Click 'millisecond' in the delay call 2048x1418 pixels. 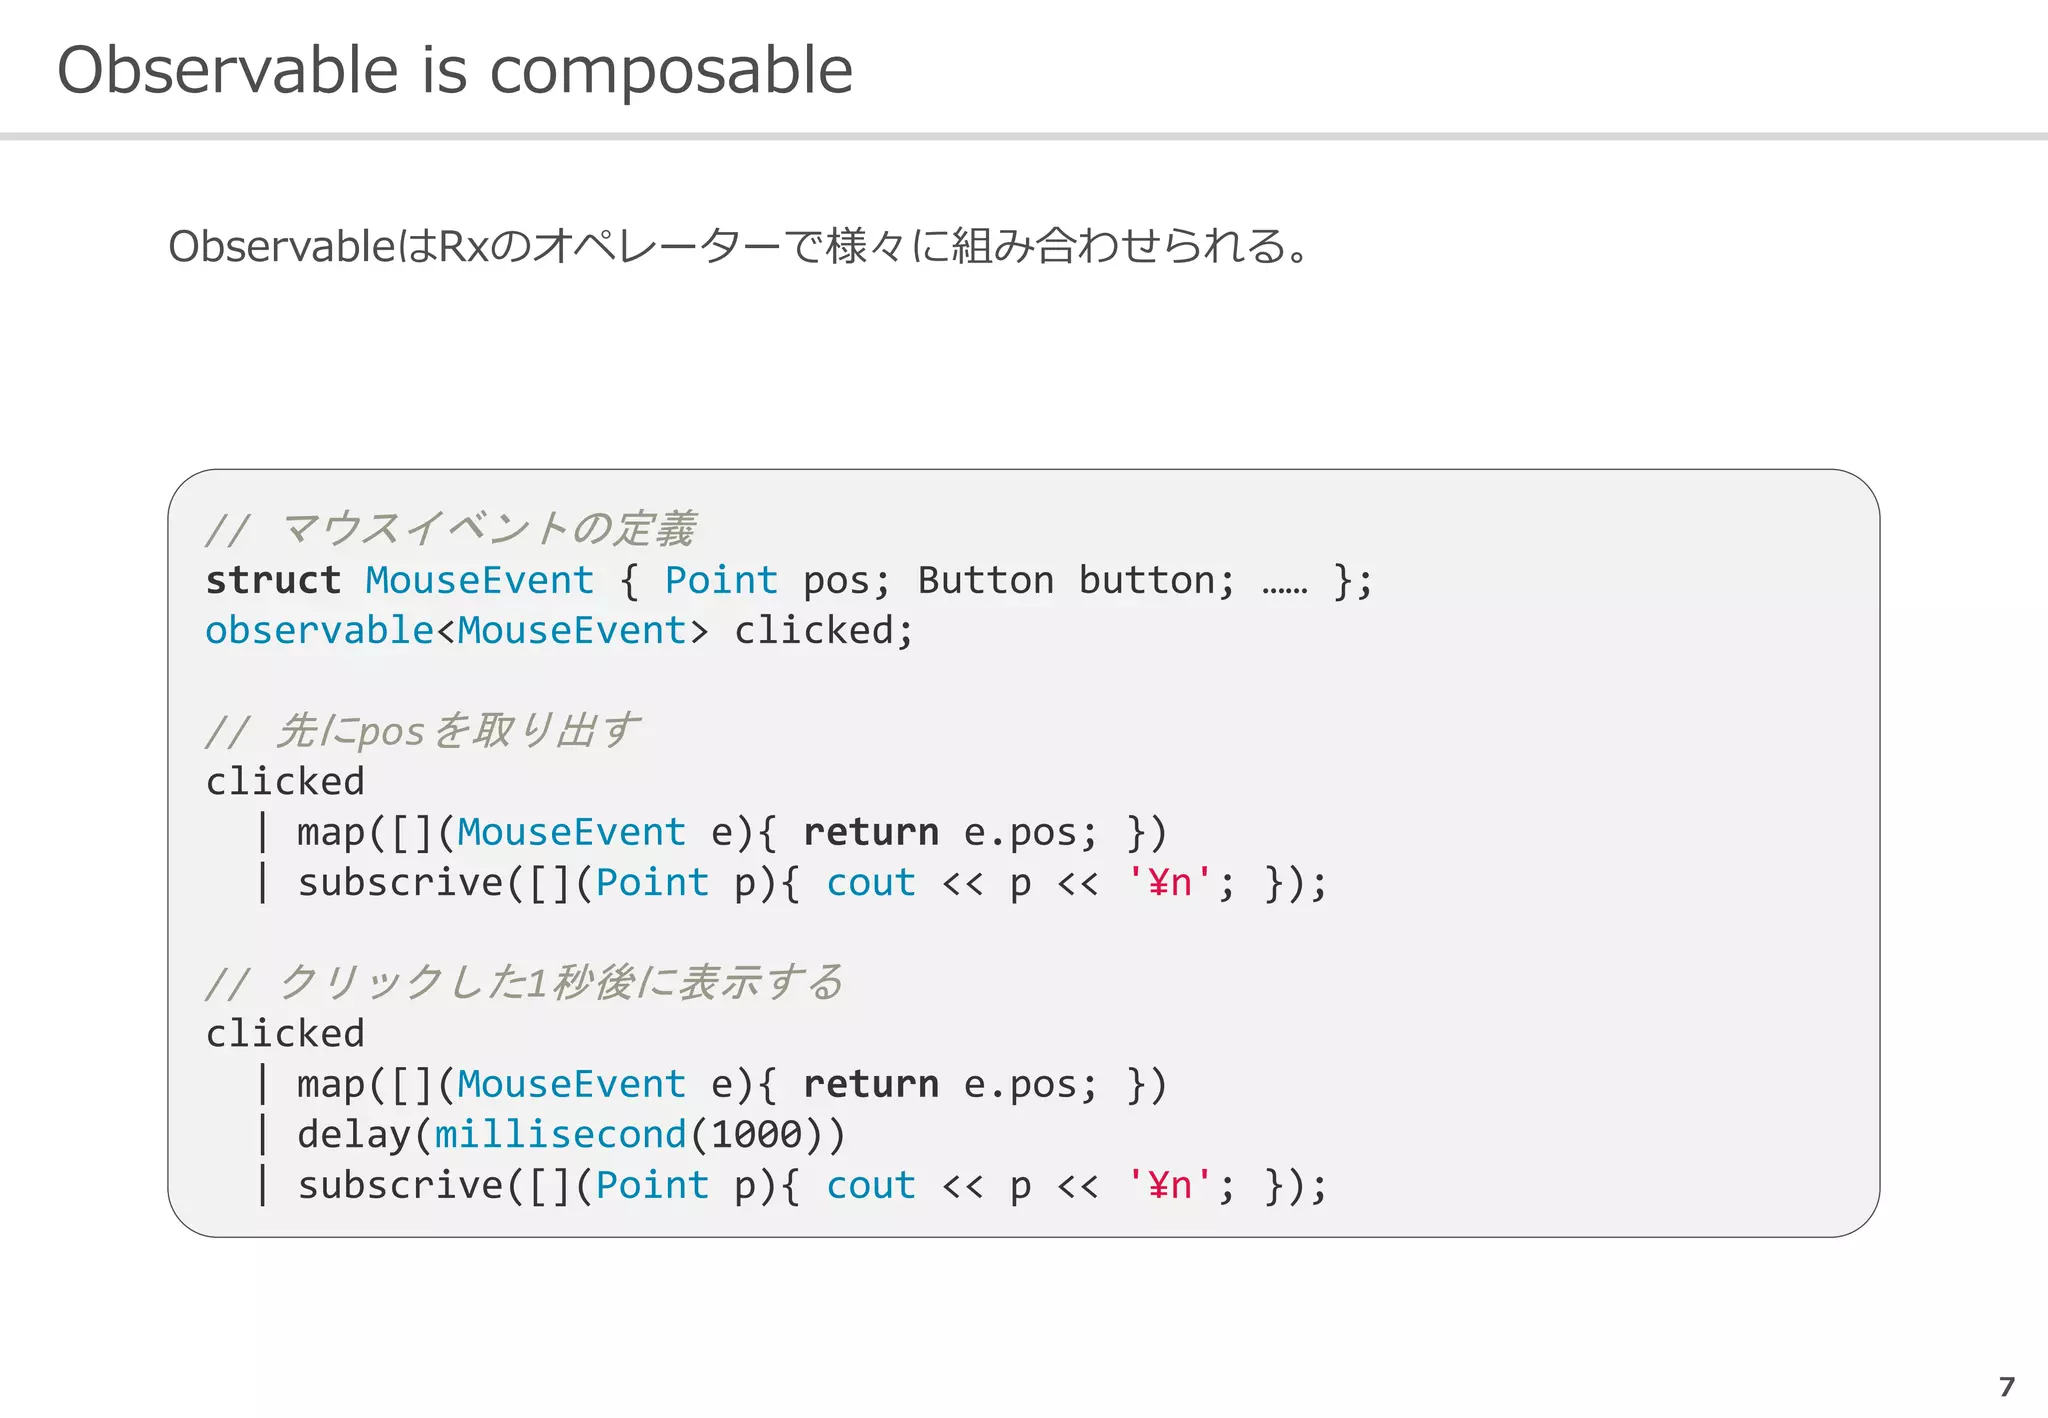coord(561,1135)
